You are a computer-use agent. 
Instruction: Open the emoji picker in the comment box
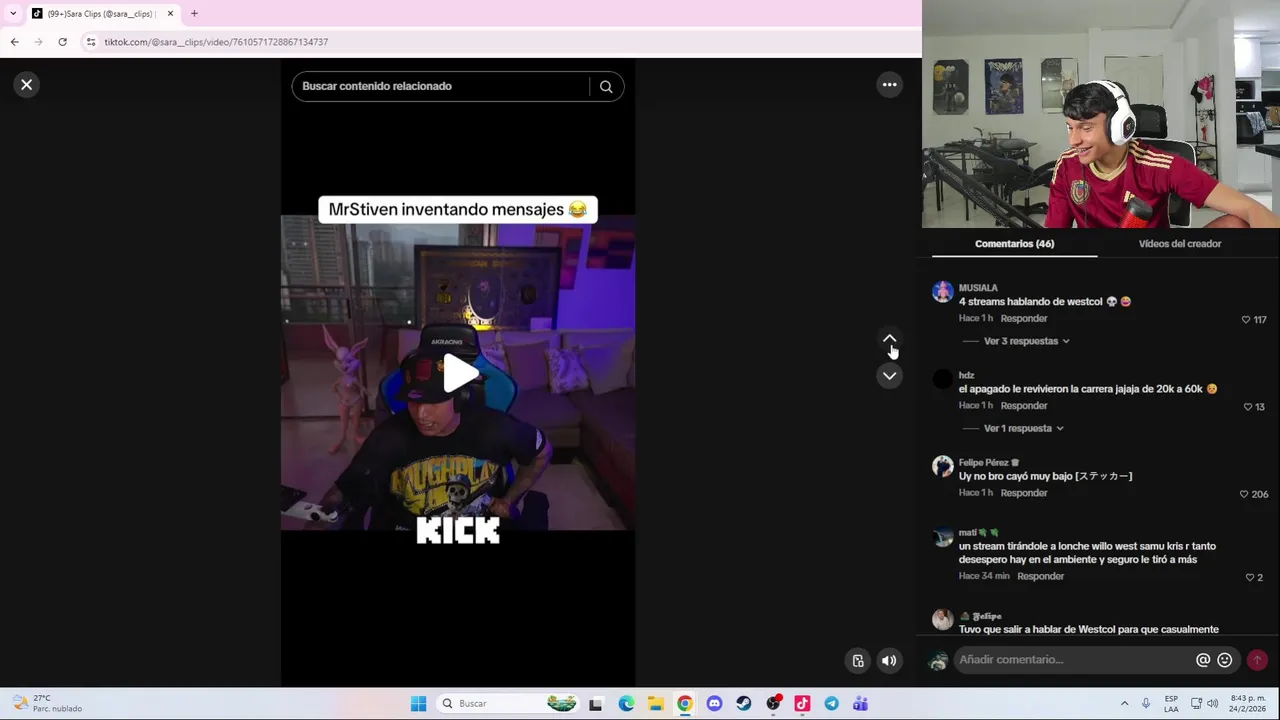[1225, 660]
